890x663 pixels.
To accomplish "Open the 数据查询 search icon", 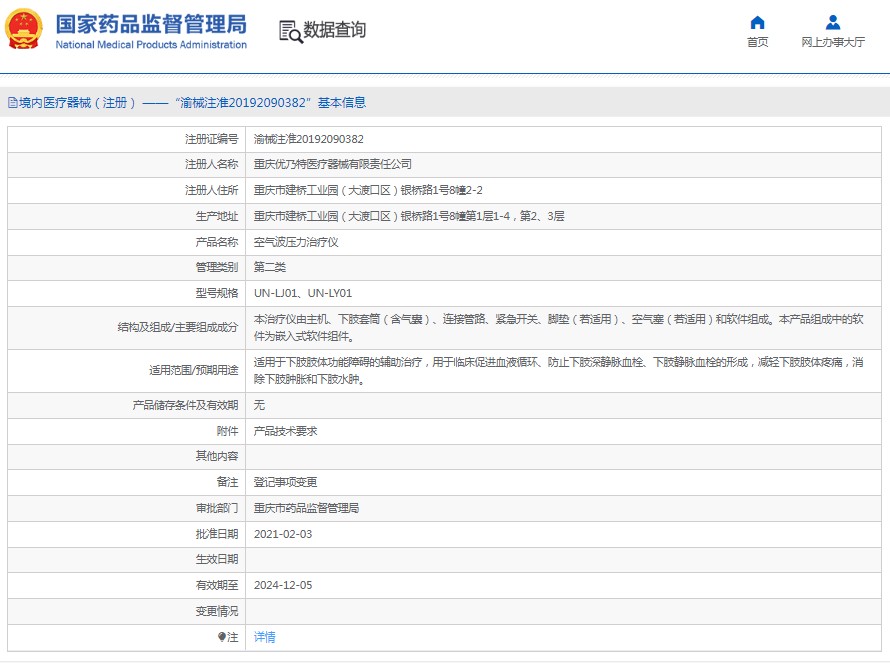I will tap(291, 31).
